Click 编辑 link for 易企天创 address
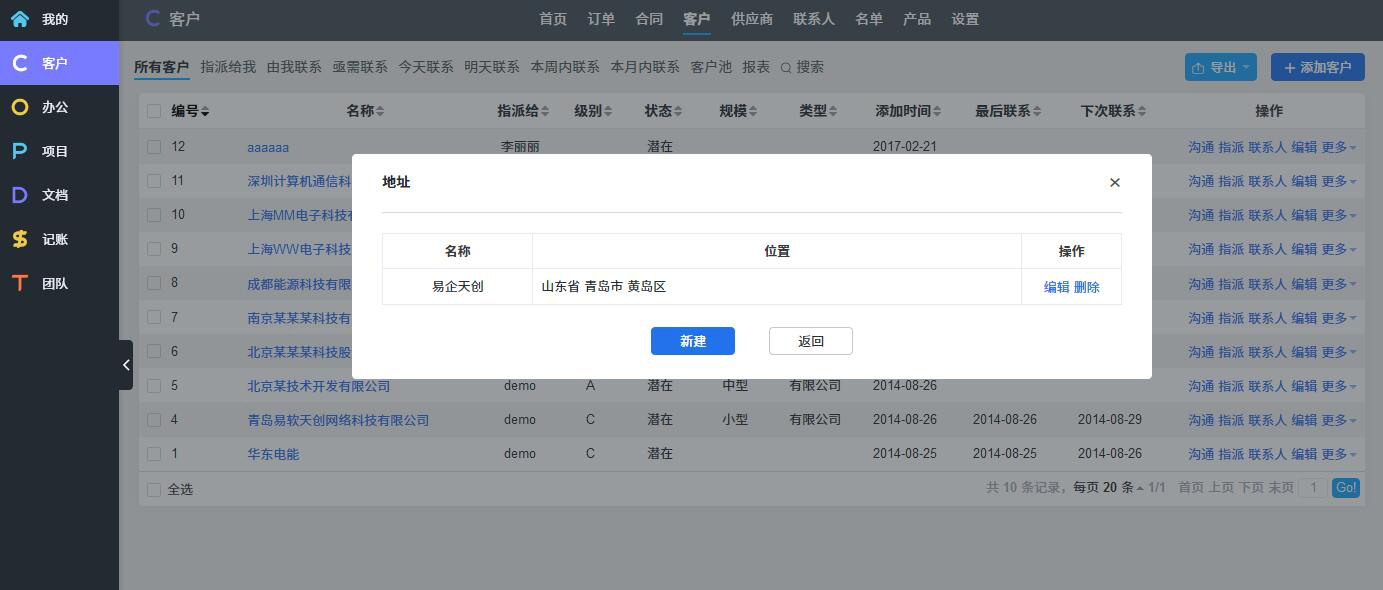Image resolution: width=1383 pixels, height=590 pixels. (1056, 287)
